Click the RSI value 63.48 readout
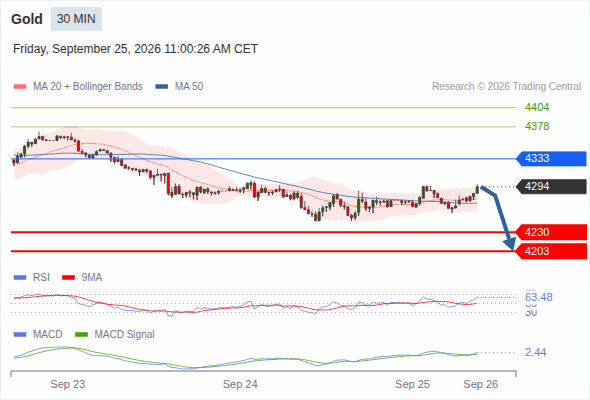The width and height of the screenshot is (590, 400). tap(538, 297)
